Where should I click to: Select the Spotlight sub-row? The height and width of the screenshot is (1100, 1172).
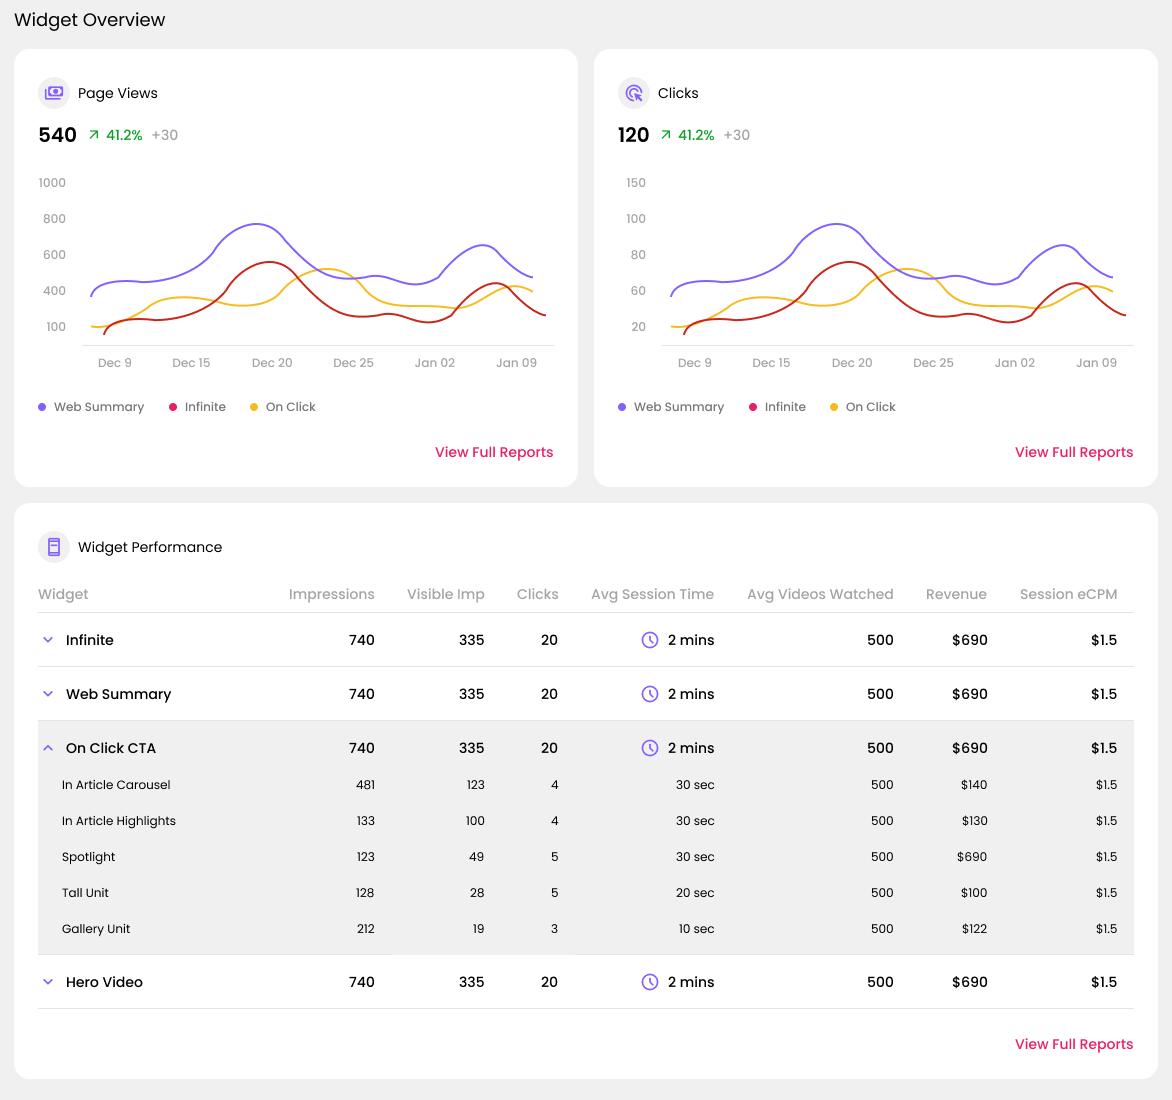point(586,856)
